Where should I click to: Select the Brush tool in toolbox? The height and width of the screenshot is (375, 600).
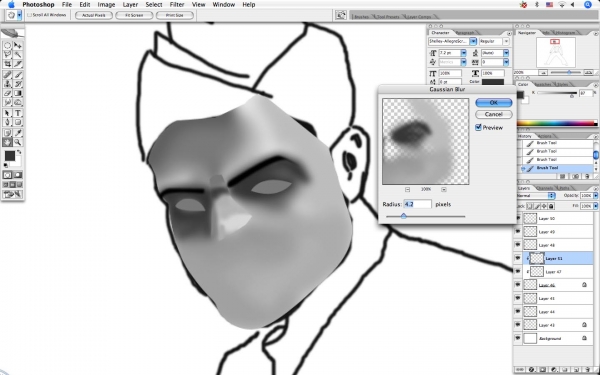18,75
